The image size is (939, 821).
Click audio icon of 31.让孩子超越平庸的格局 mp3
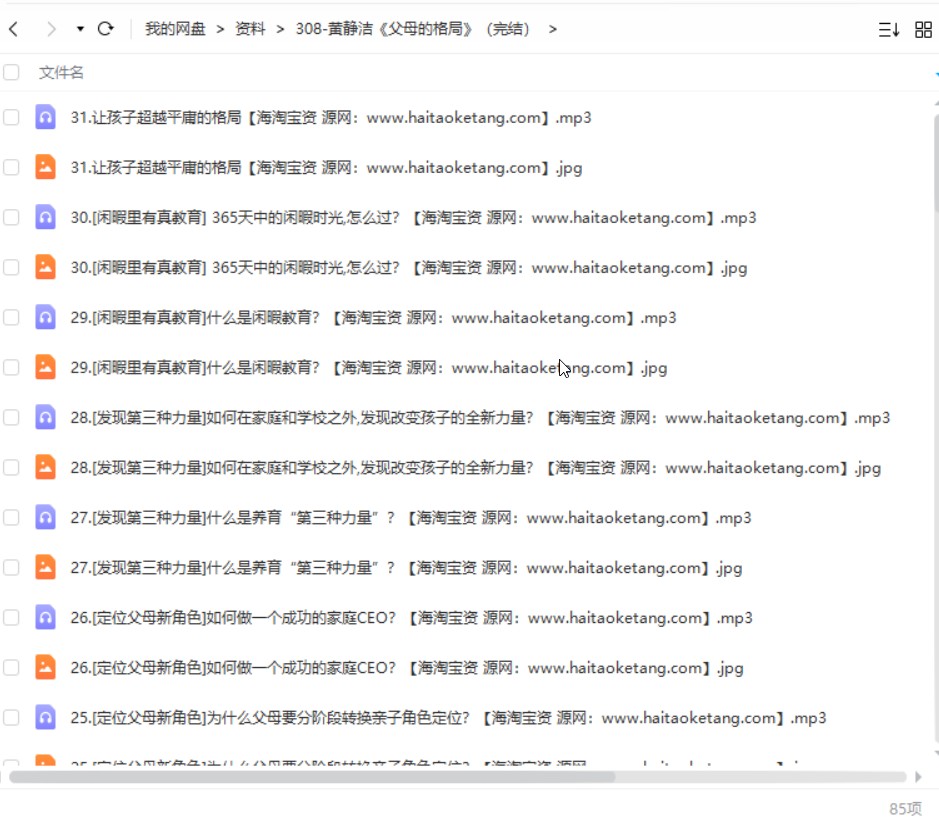46,117
